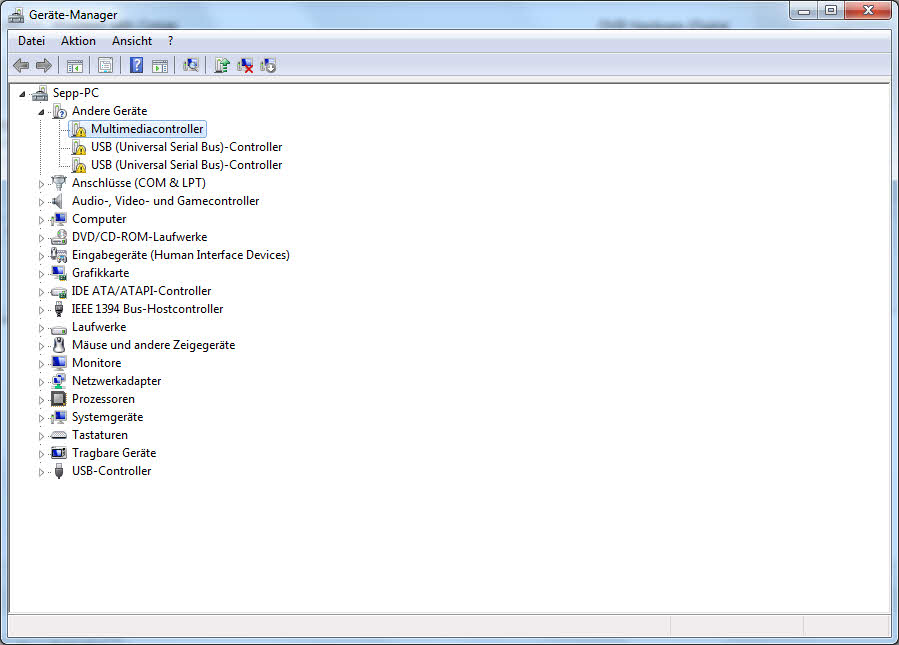The image size is (899, 645).
Task: Open the Datei menu
Action: pos(32,41)
